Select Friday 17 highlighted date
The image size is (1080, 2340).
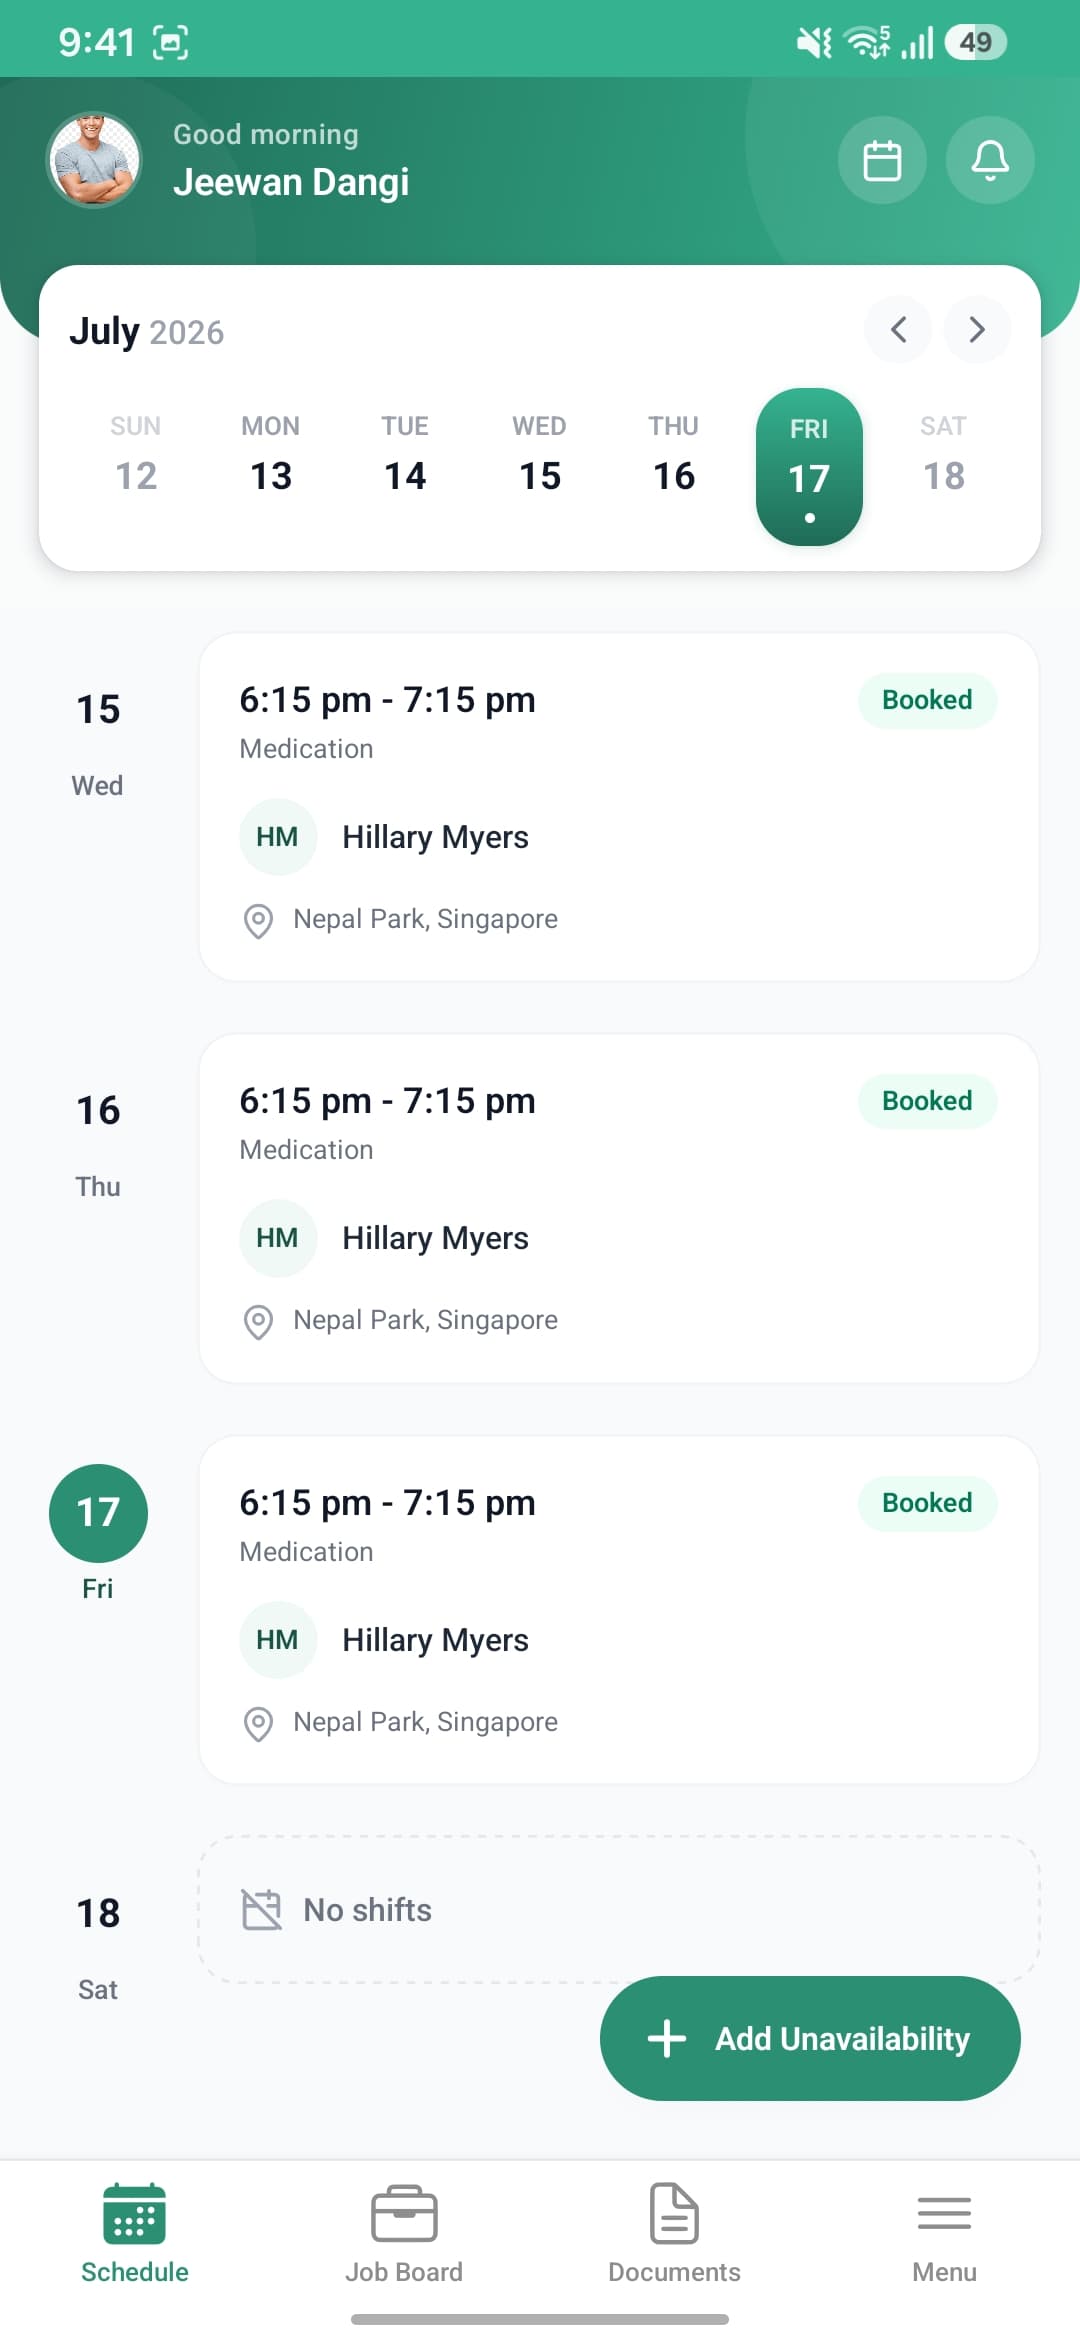click(x=809, y=467)
